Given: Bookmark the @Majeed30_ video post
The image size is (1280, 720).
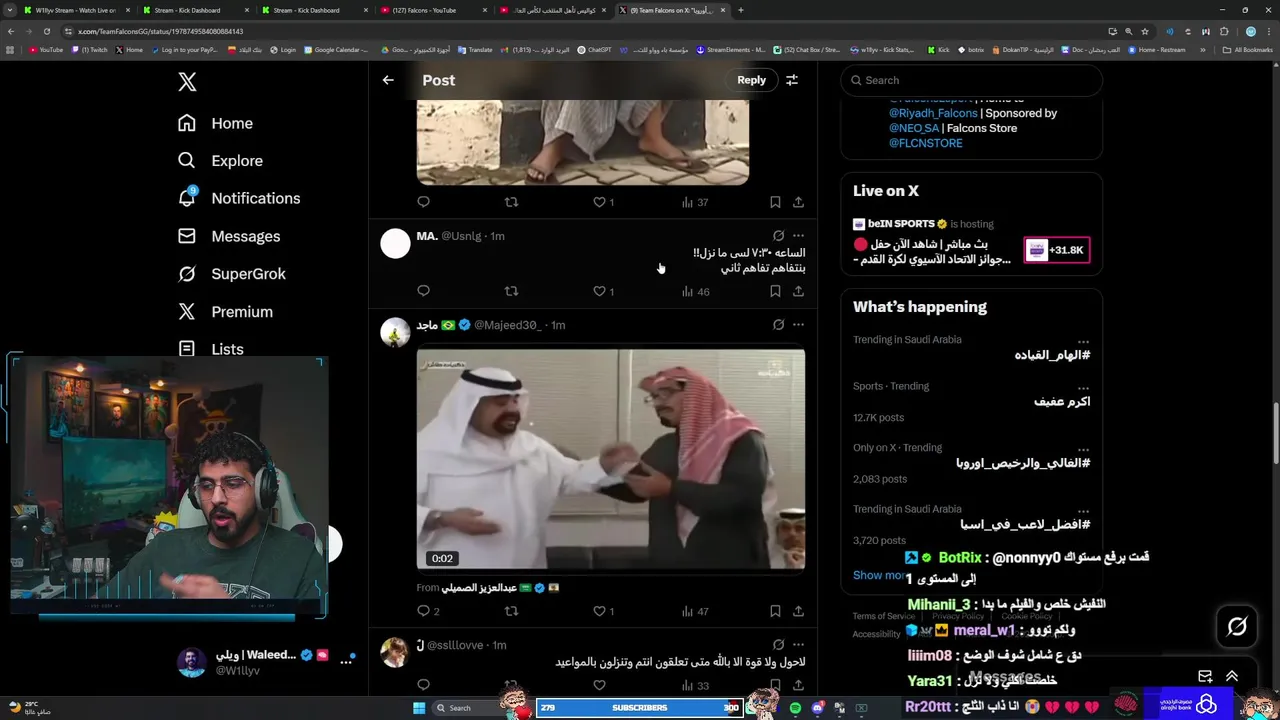Looking at the screenshot, I should tap(775, 611).
